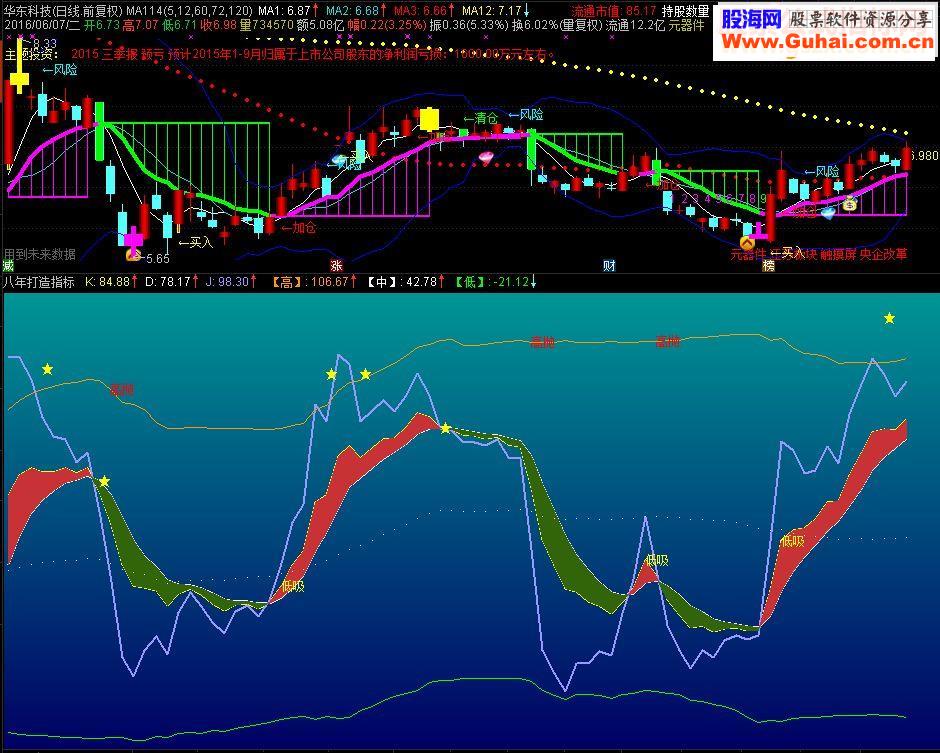Image resolution: width=940 pixels, height=753 pixels.
Task: Click the MA114(5,12,60,72,120) indicator label
Action: pyautogui.click(x=189, y=11)
